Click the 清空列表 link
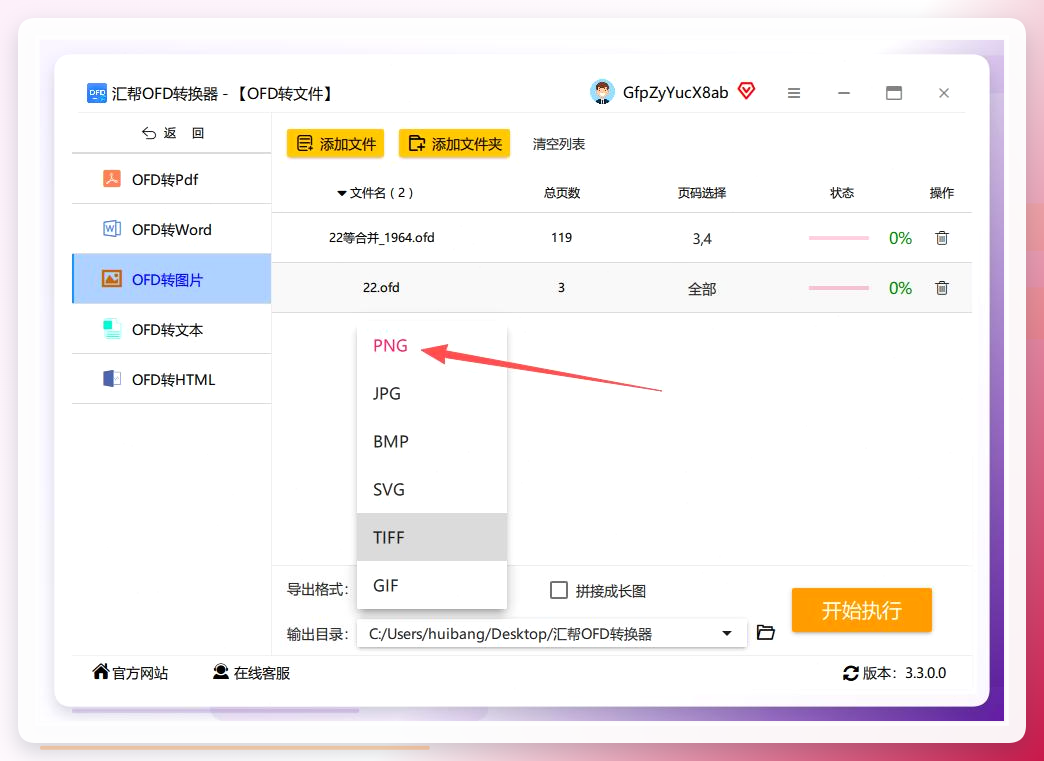The height and width of the screenshot is (761, 1044). pos(559,144)
